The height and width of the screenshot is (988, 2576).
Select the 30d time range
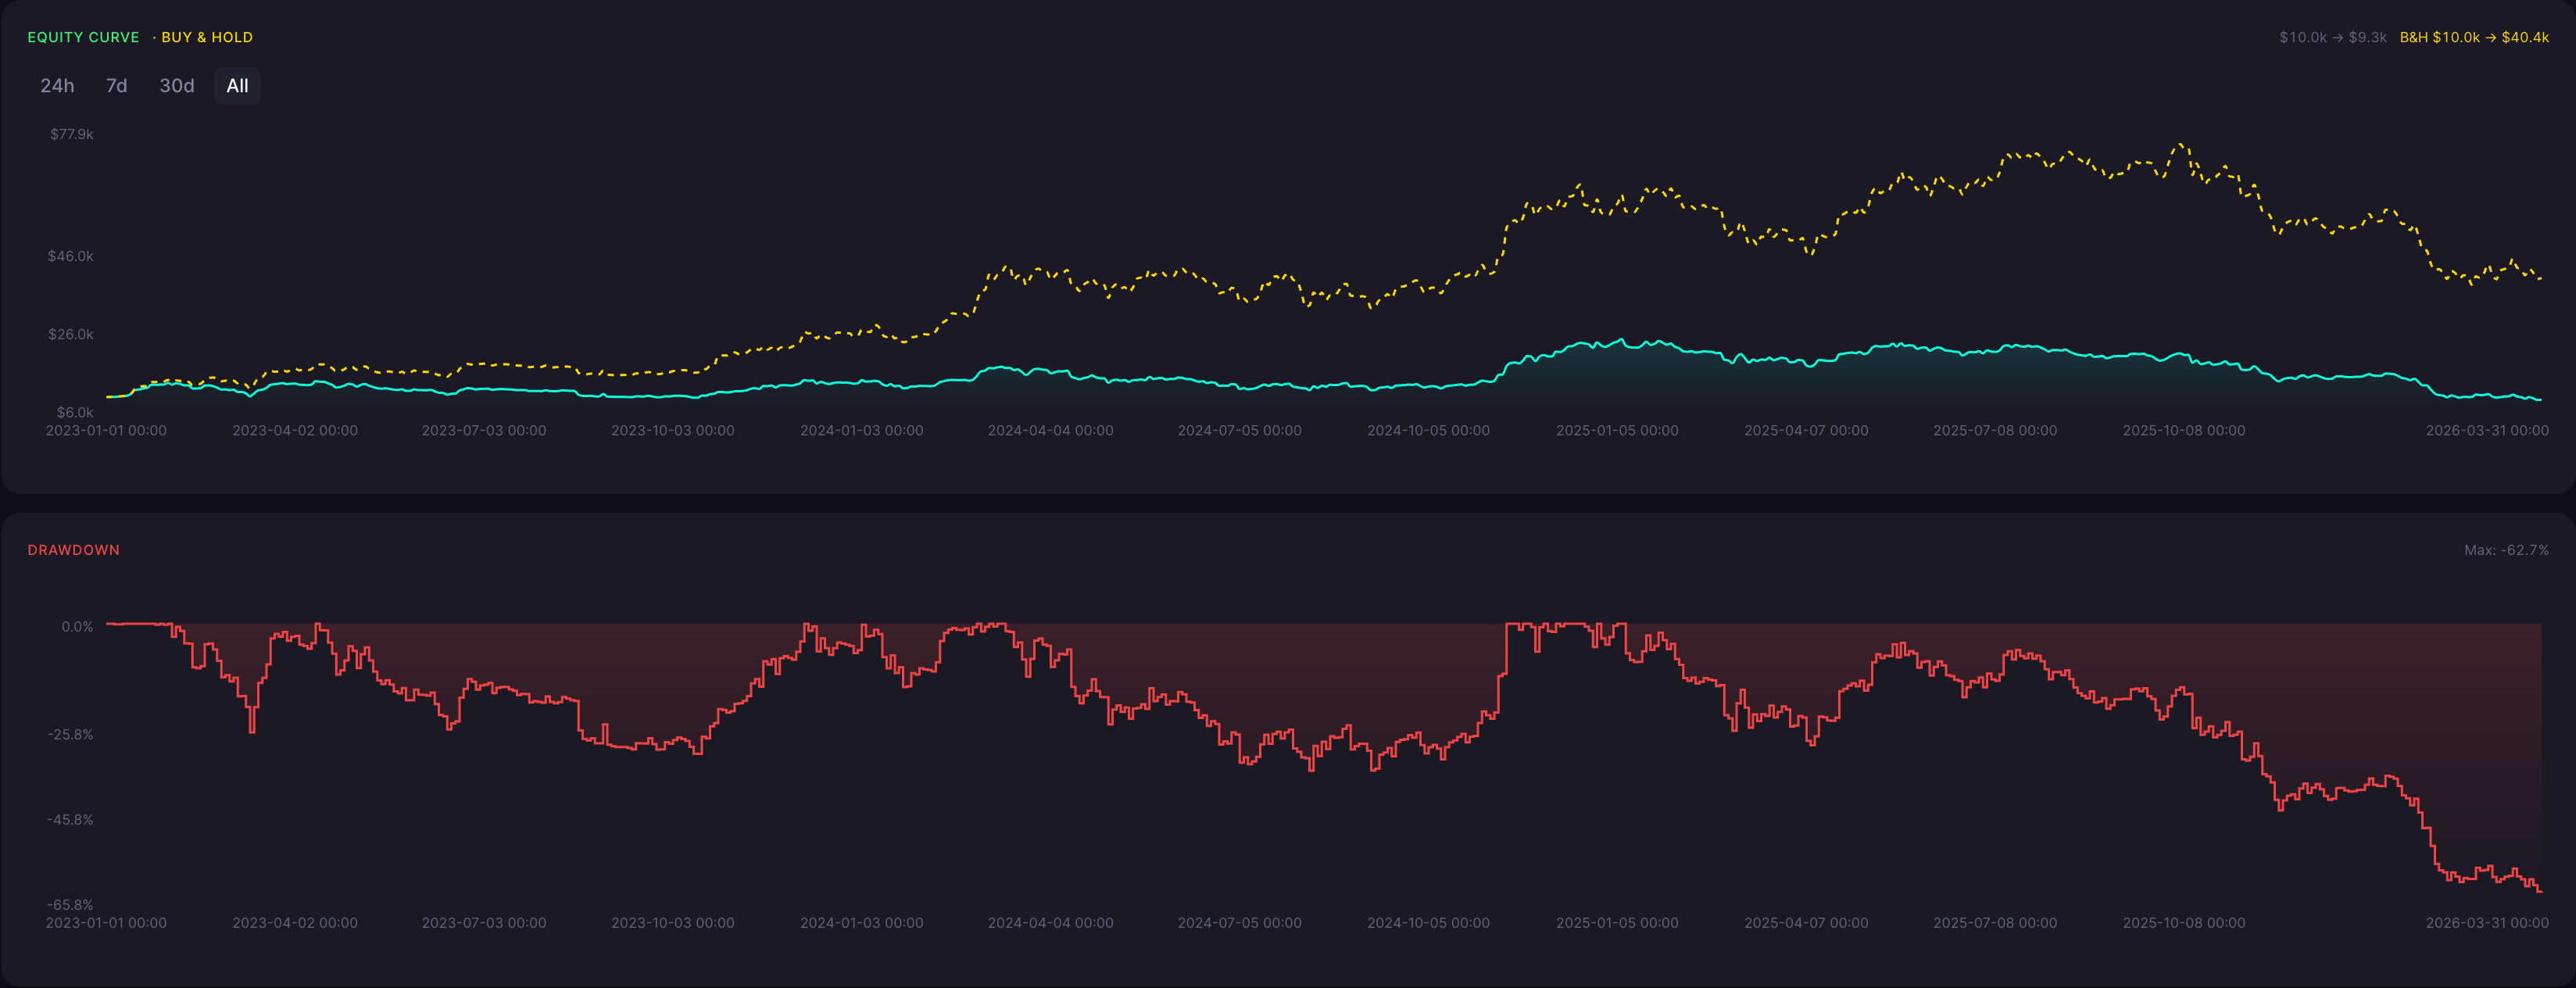(177, 86)
